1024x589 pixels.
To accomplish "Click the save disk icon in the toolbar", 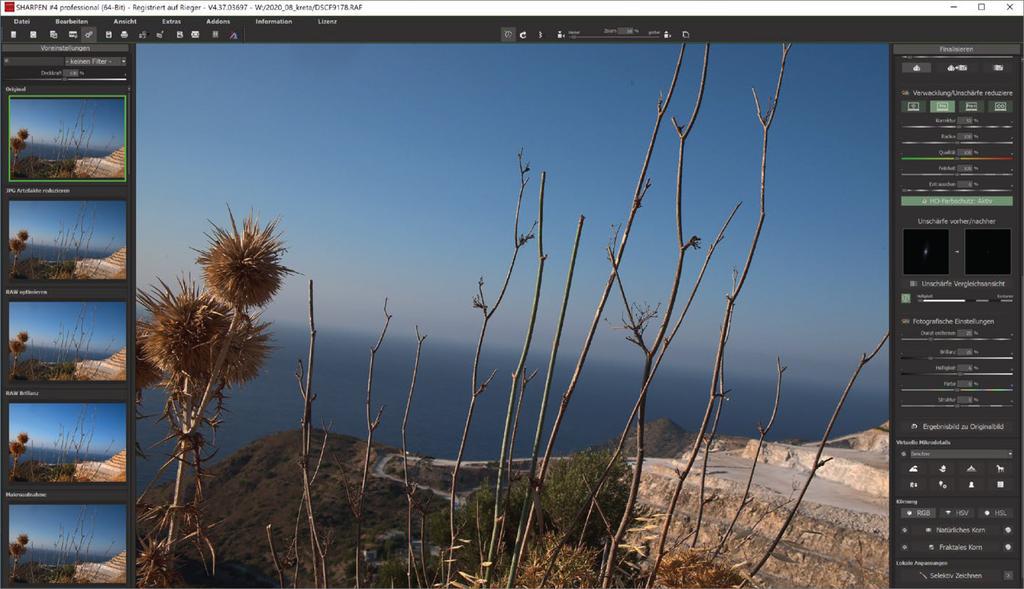I will point(108,35).
